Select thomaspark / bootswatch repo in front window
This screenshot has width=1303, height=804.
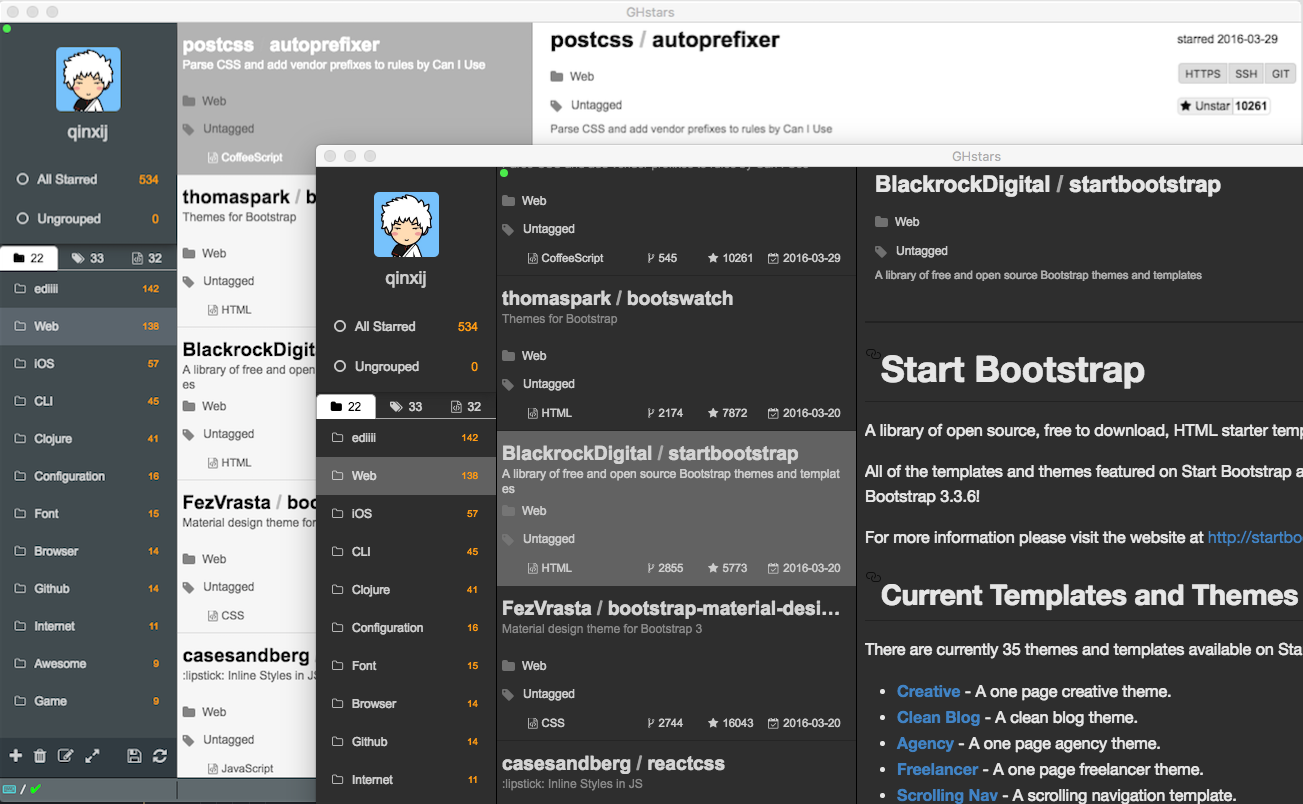pyautogui.click(x=676, y=353)
